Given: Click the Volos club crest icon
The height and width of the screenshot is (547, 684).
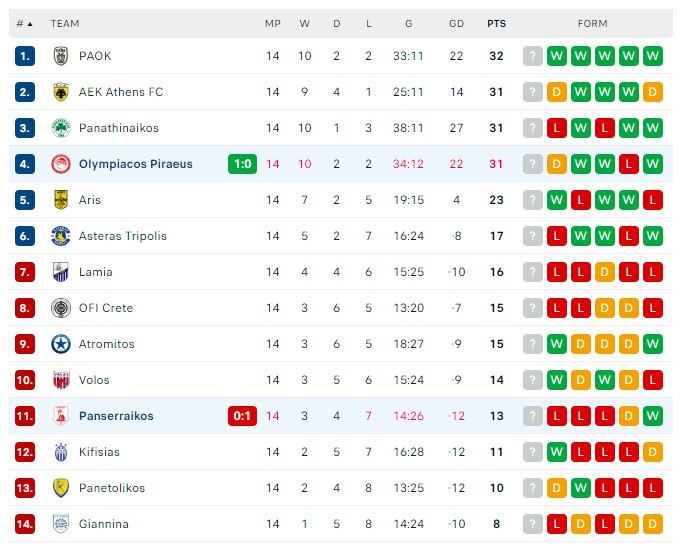Looking at the screenshot, I should [x=60, y=380].
